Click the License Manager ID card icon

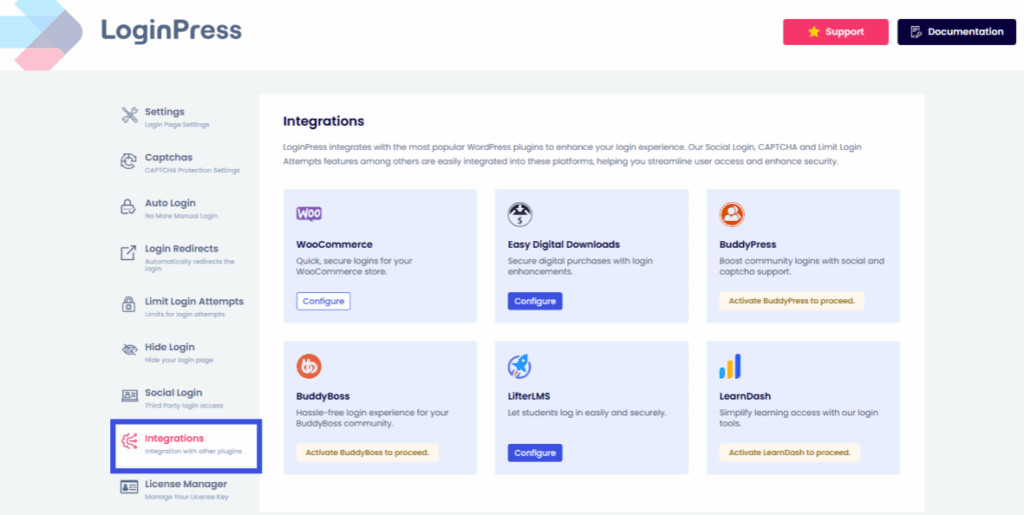pyautogui.click(x=129, y=487)
